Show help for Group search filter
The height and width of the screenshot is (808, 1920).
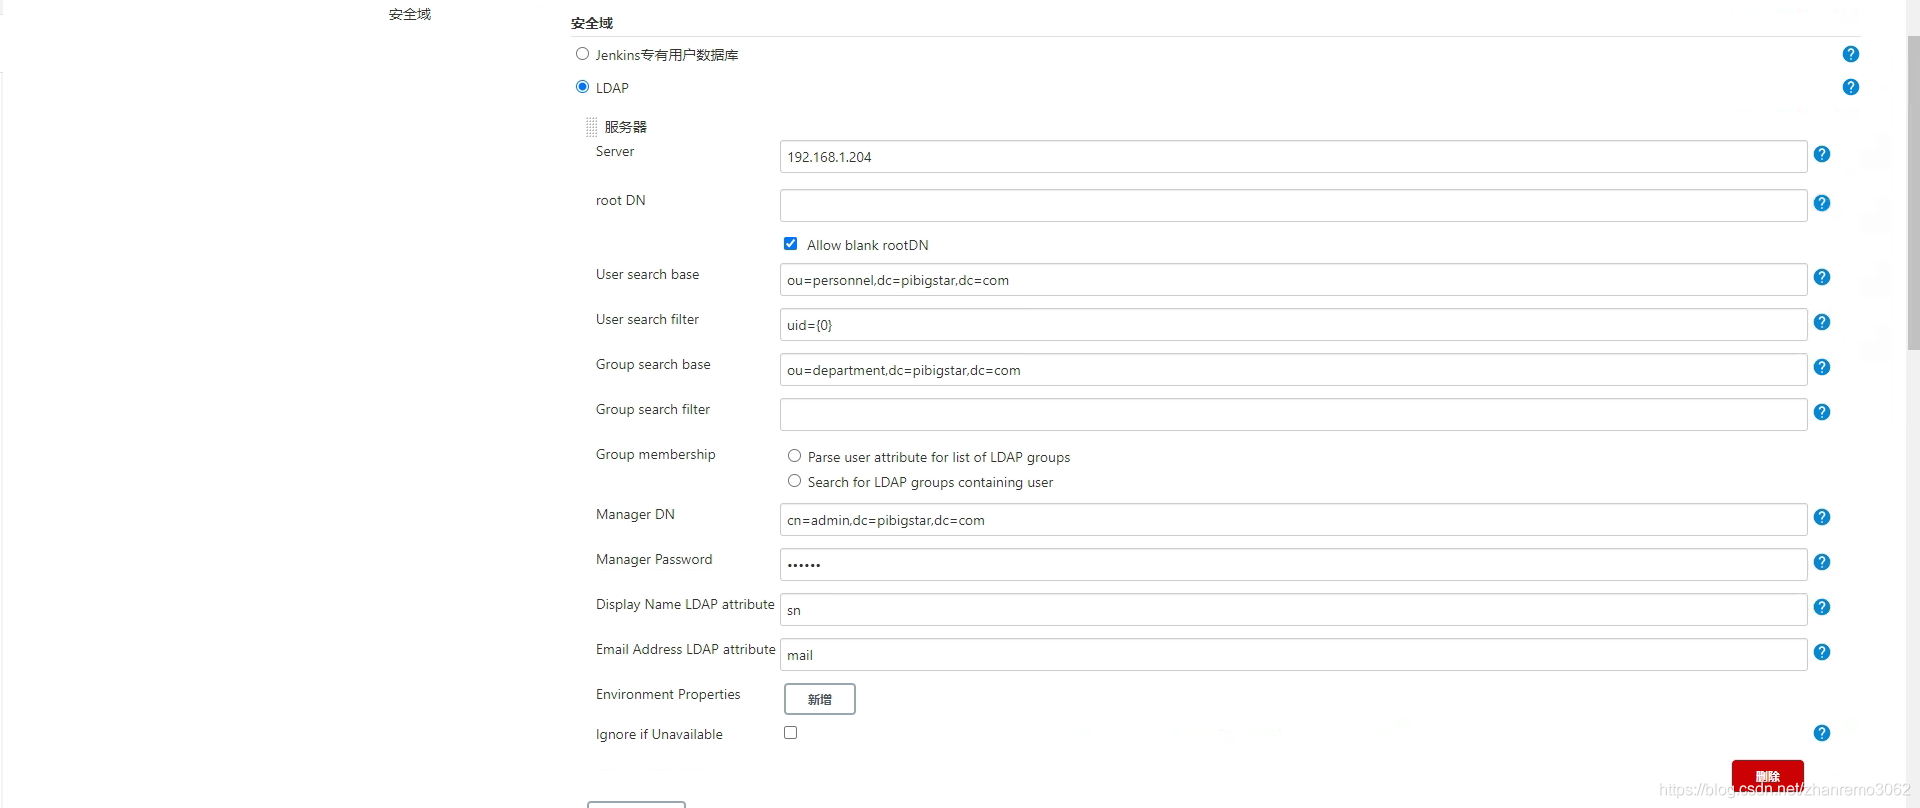1821,412
